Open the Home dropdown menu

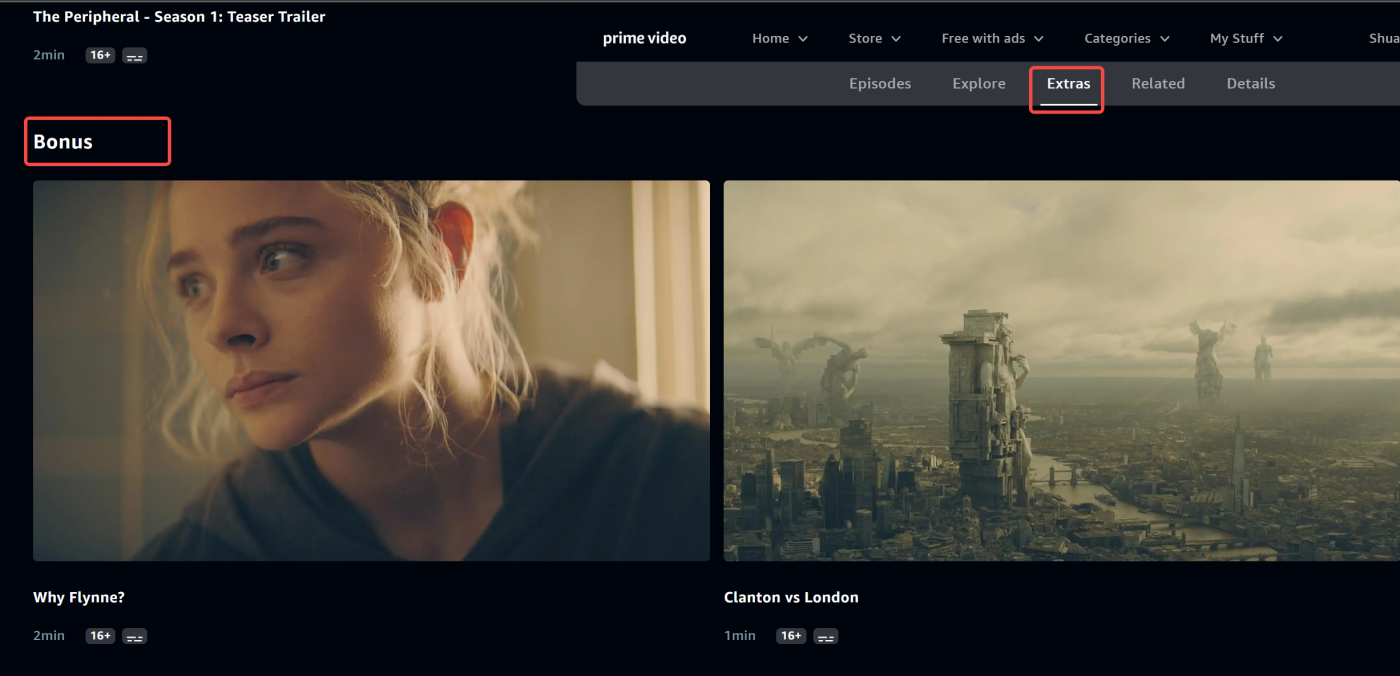(x=780, y=38)
